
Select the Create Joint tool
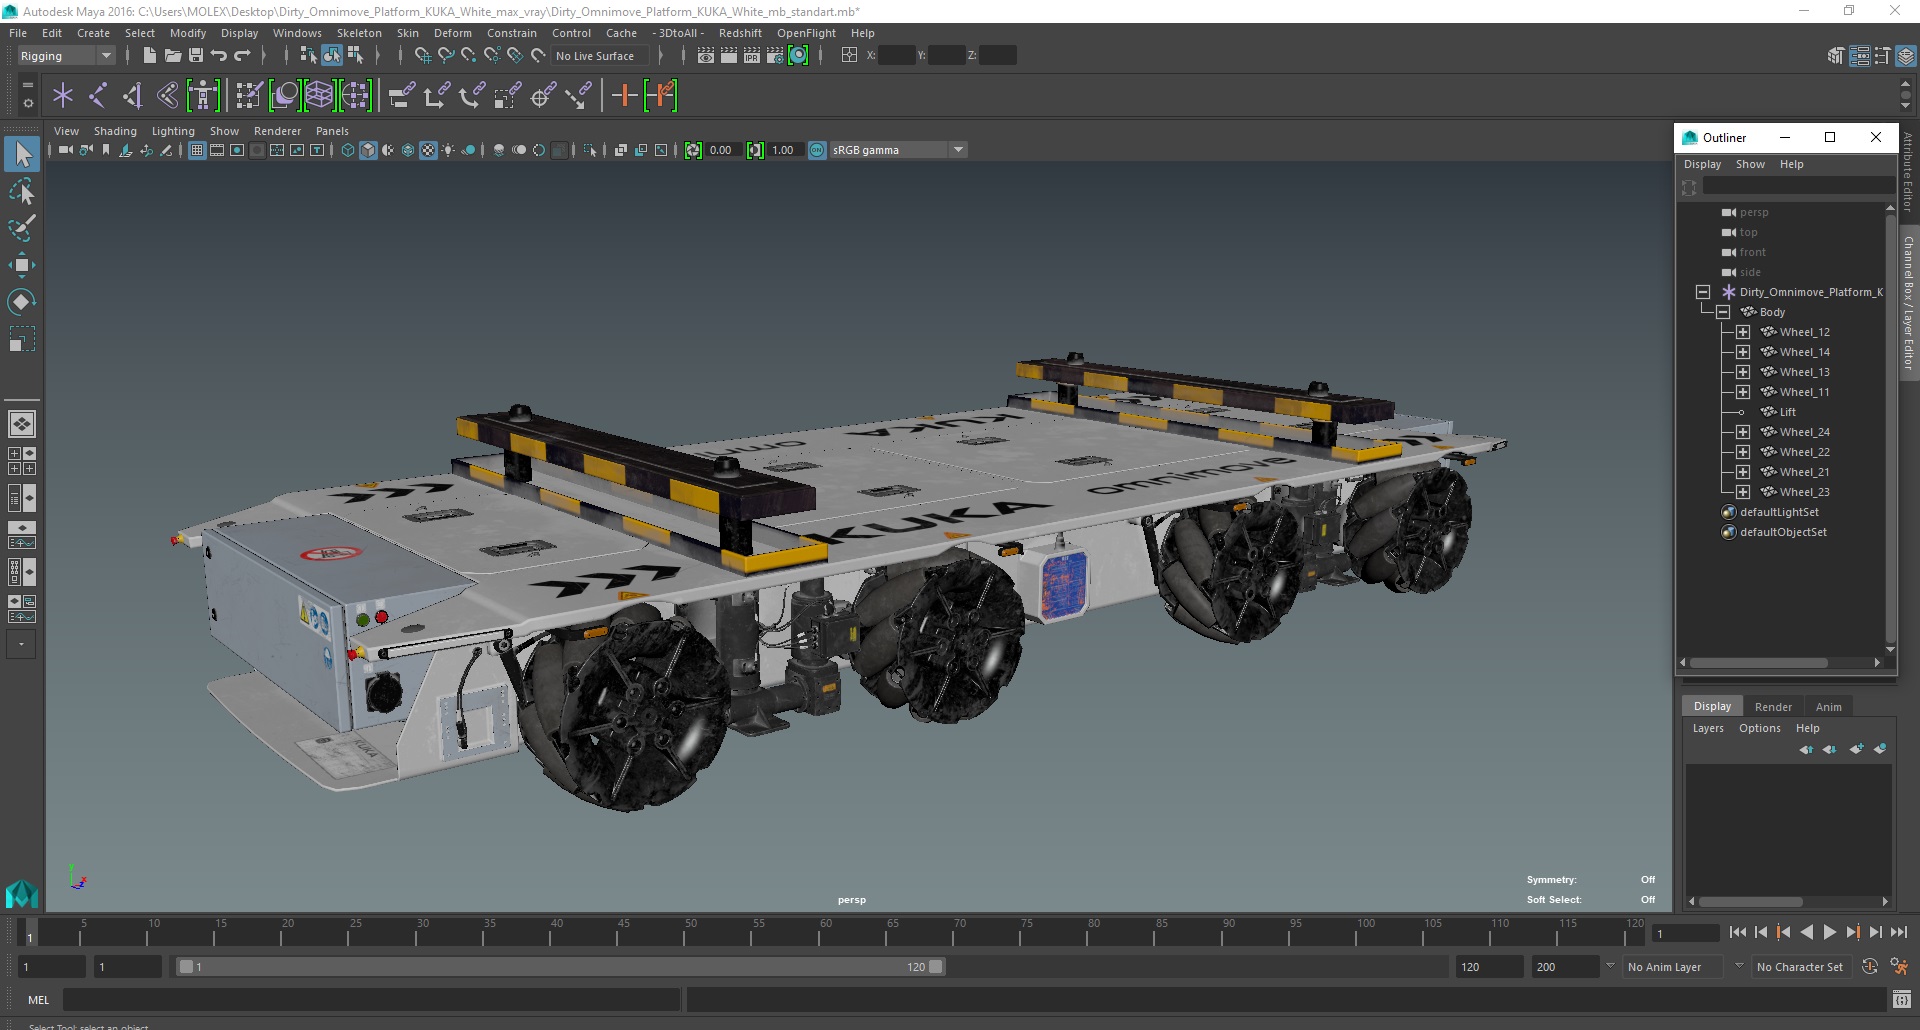point(98,96)
